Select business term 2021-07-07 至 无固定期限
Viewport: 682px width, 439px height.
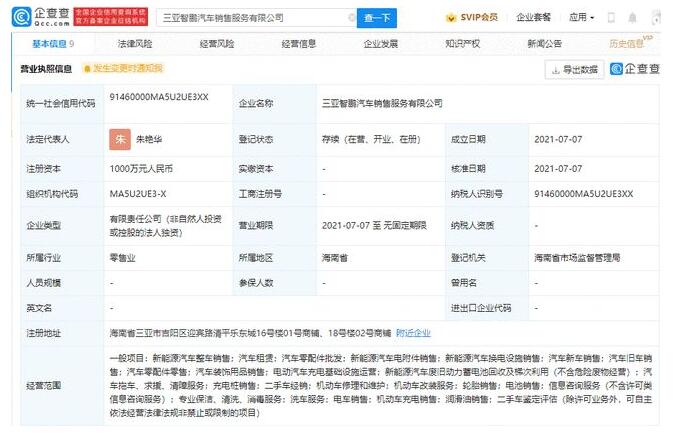pos(374,225)
